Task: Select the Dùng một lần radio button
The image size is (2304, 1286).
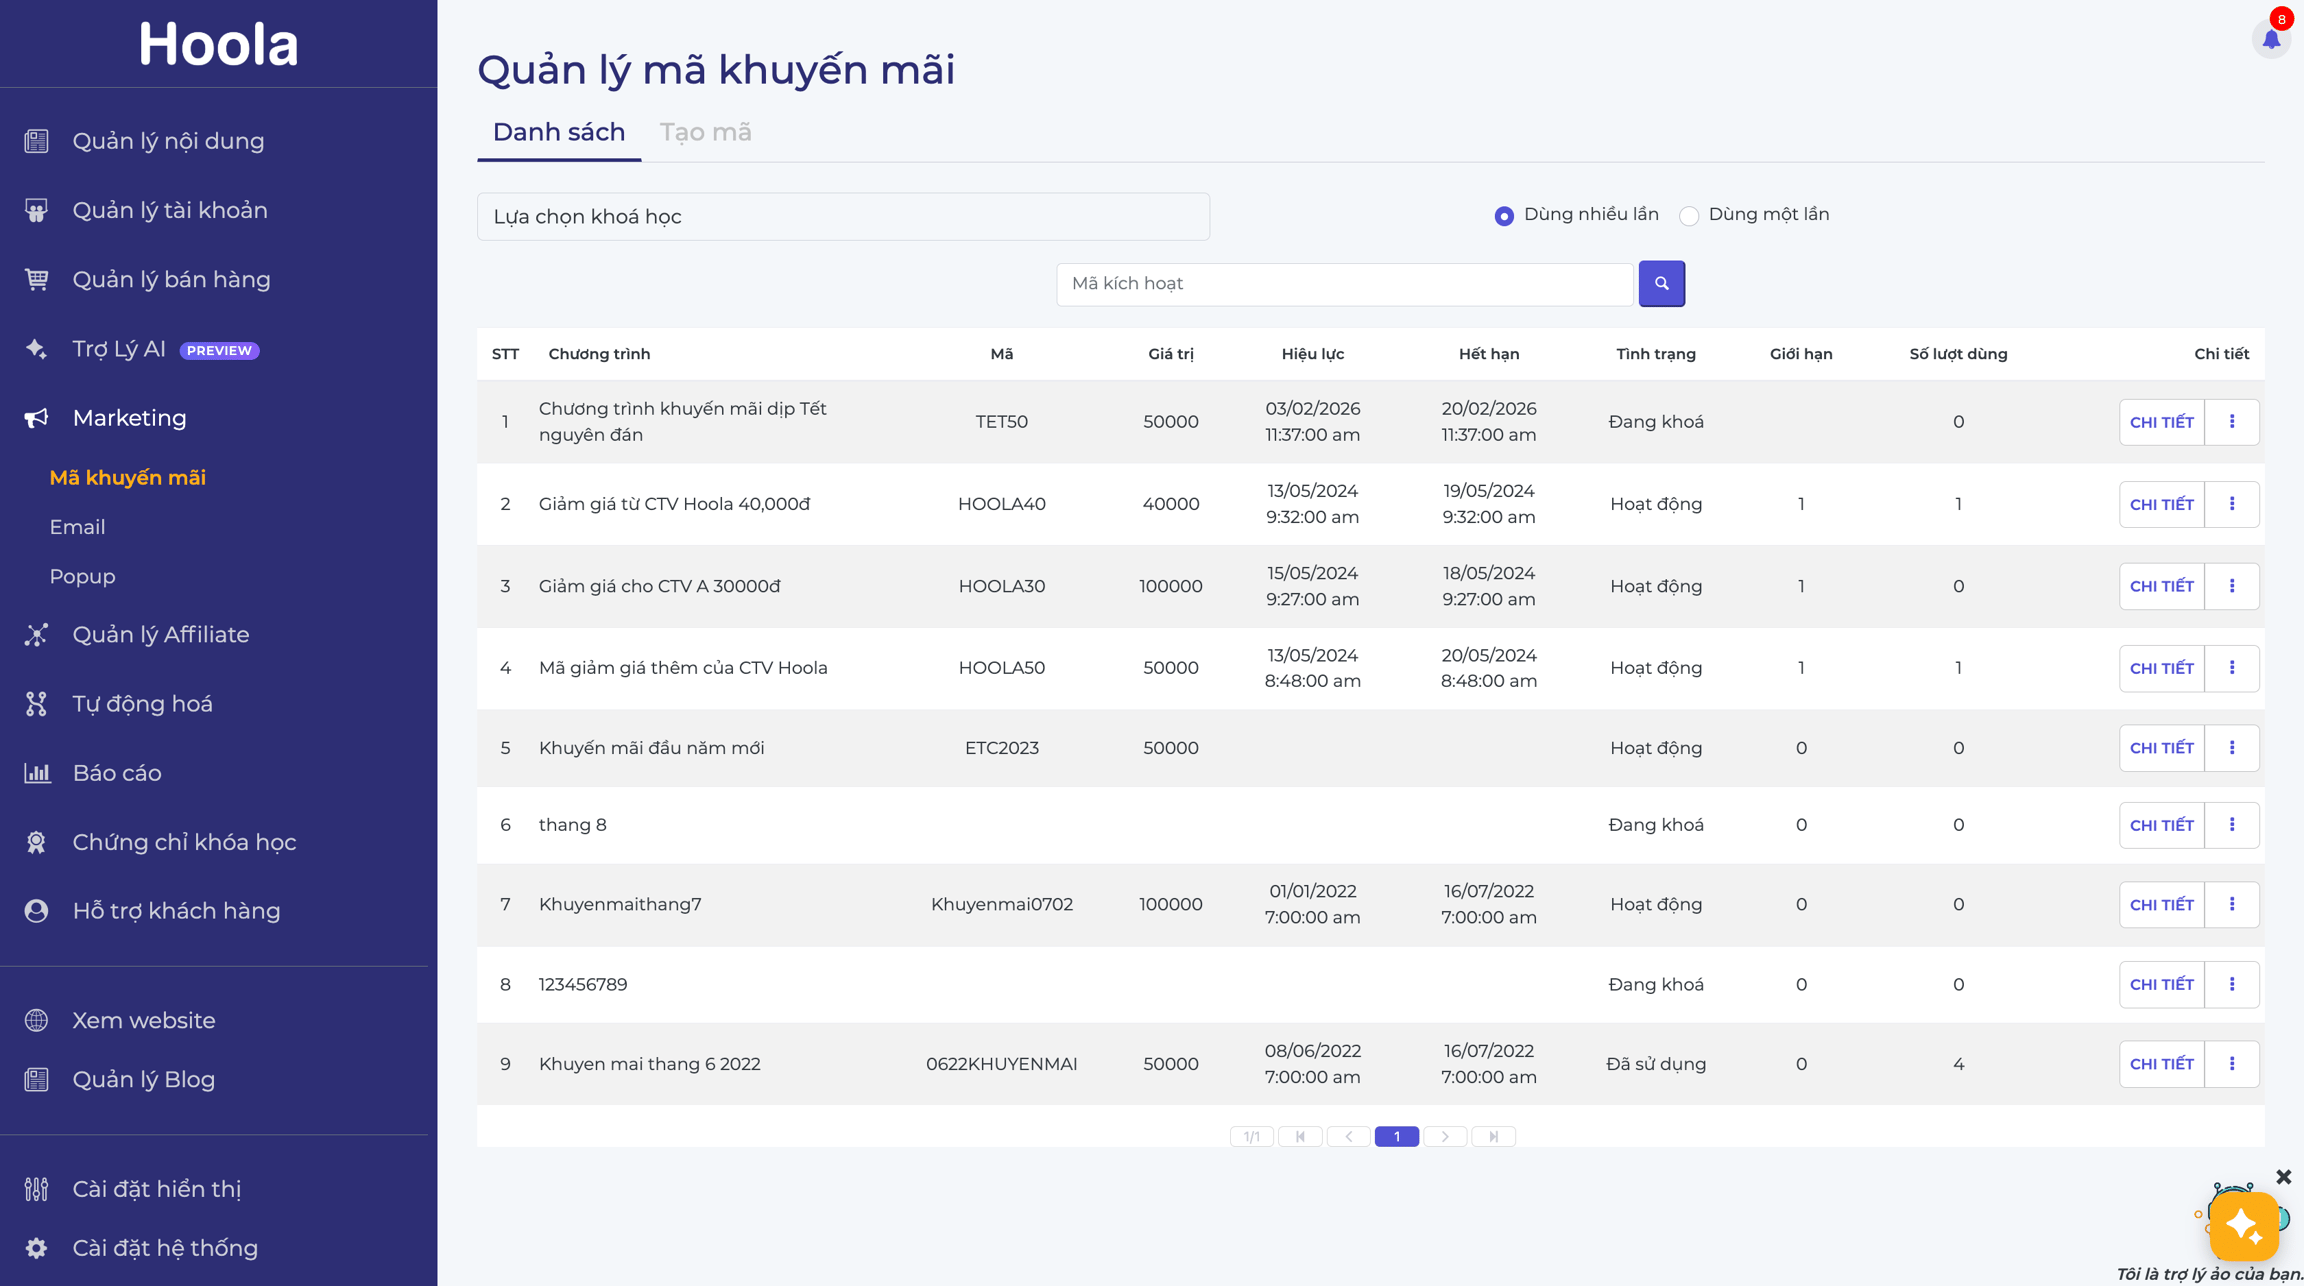Action: pos(1689,216)
